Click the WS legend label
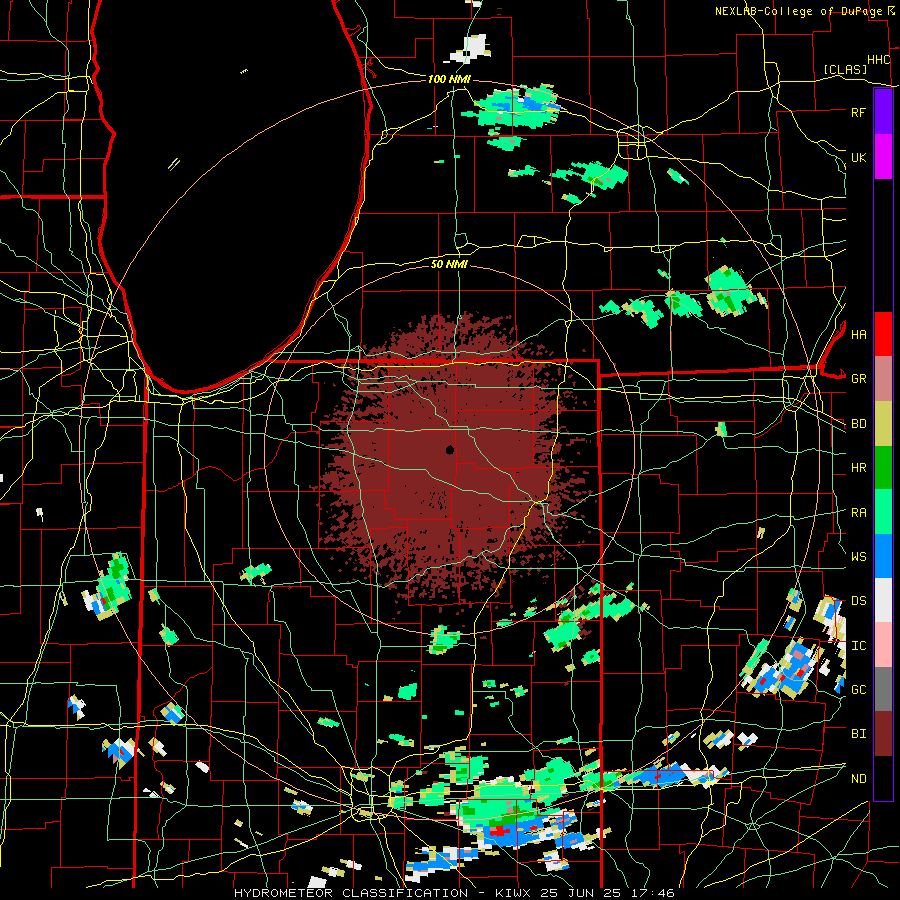The height and width of the screenshot is (900, 900). 858,556
